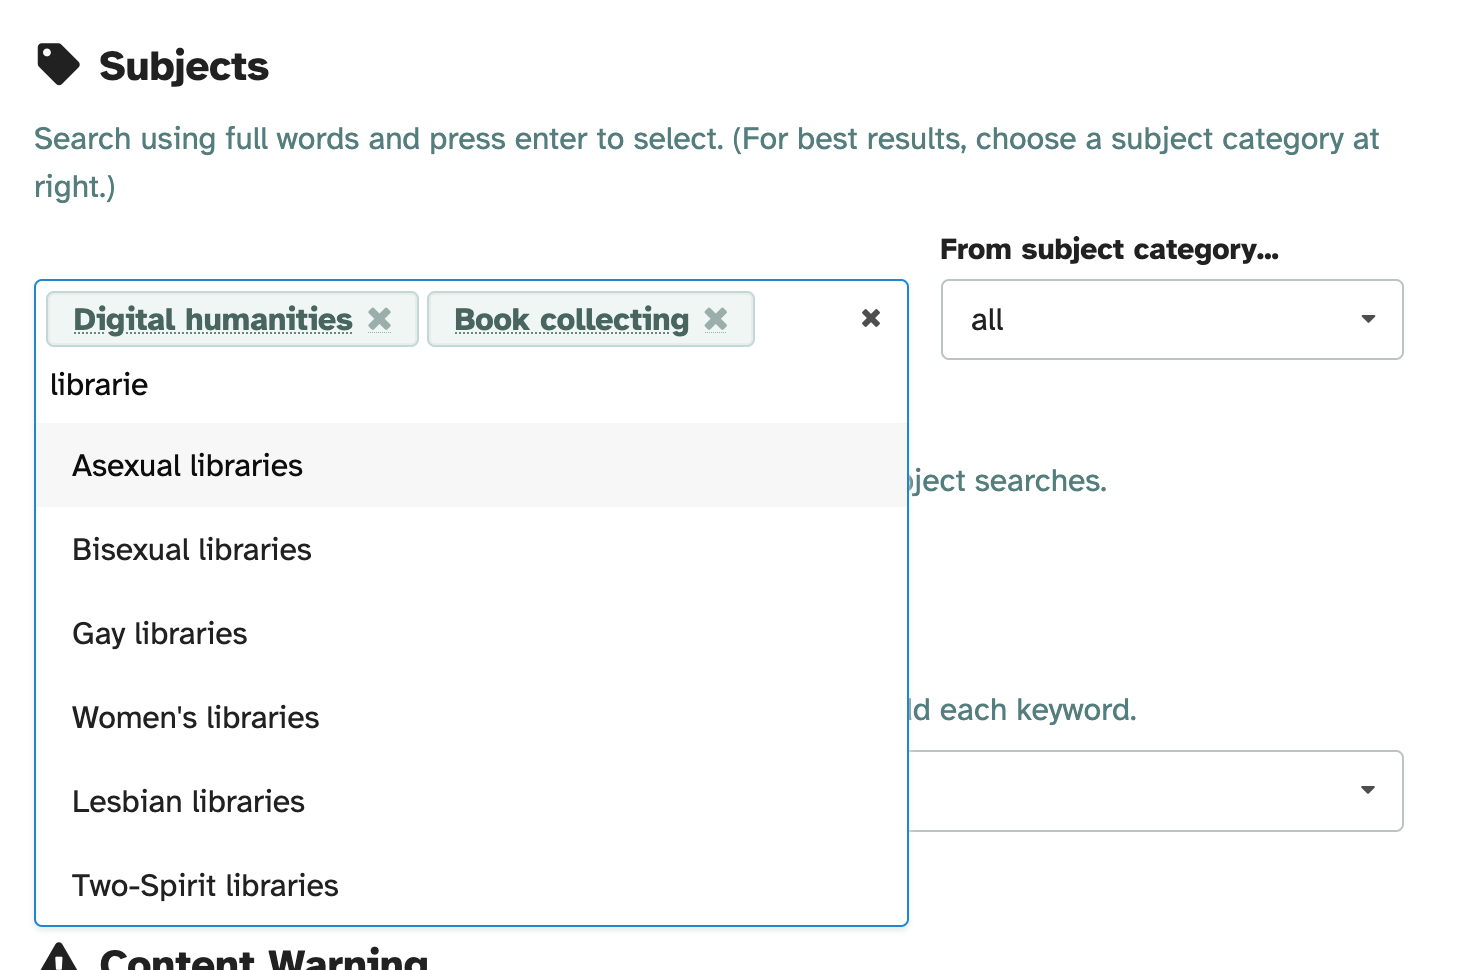Click the arrow on the "all" category select
1476x970 pixels.
pos(1368,319)
